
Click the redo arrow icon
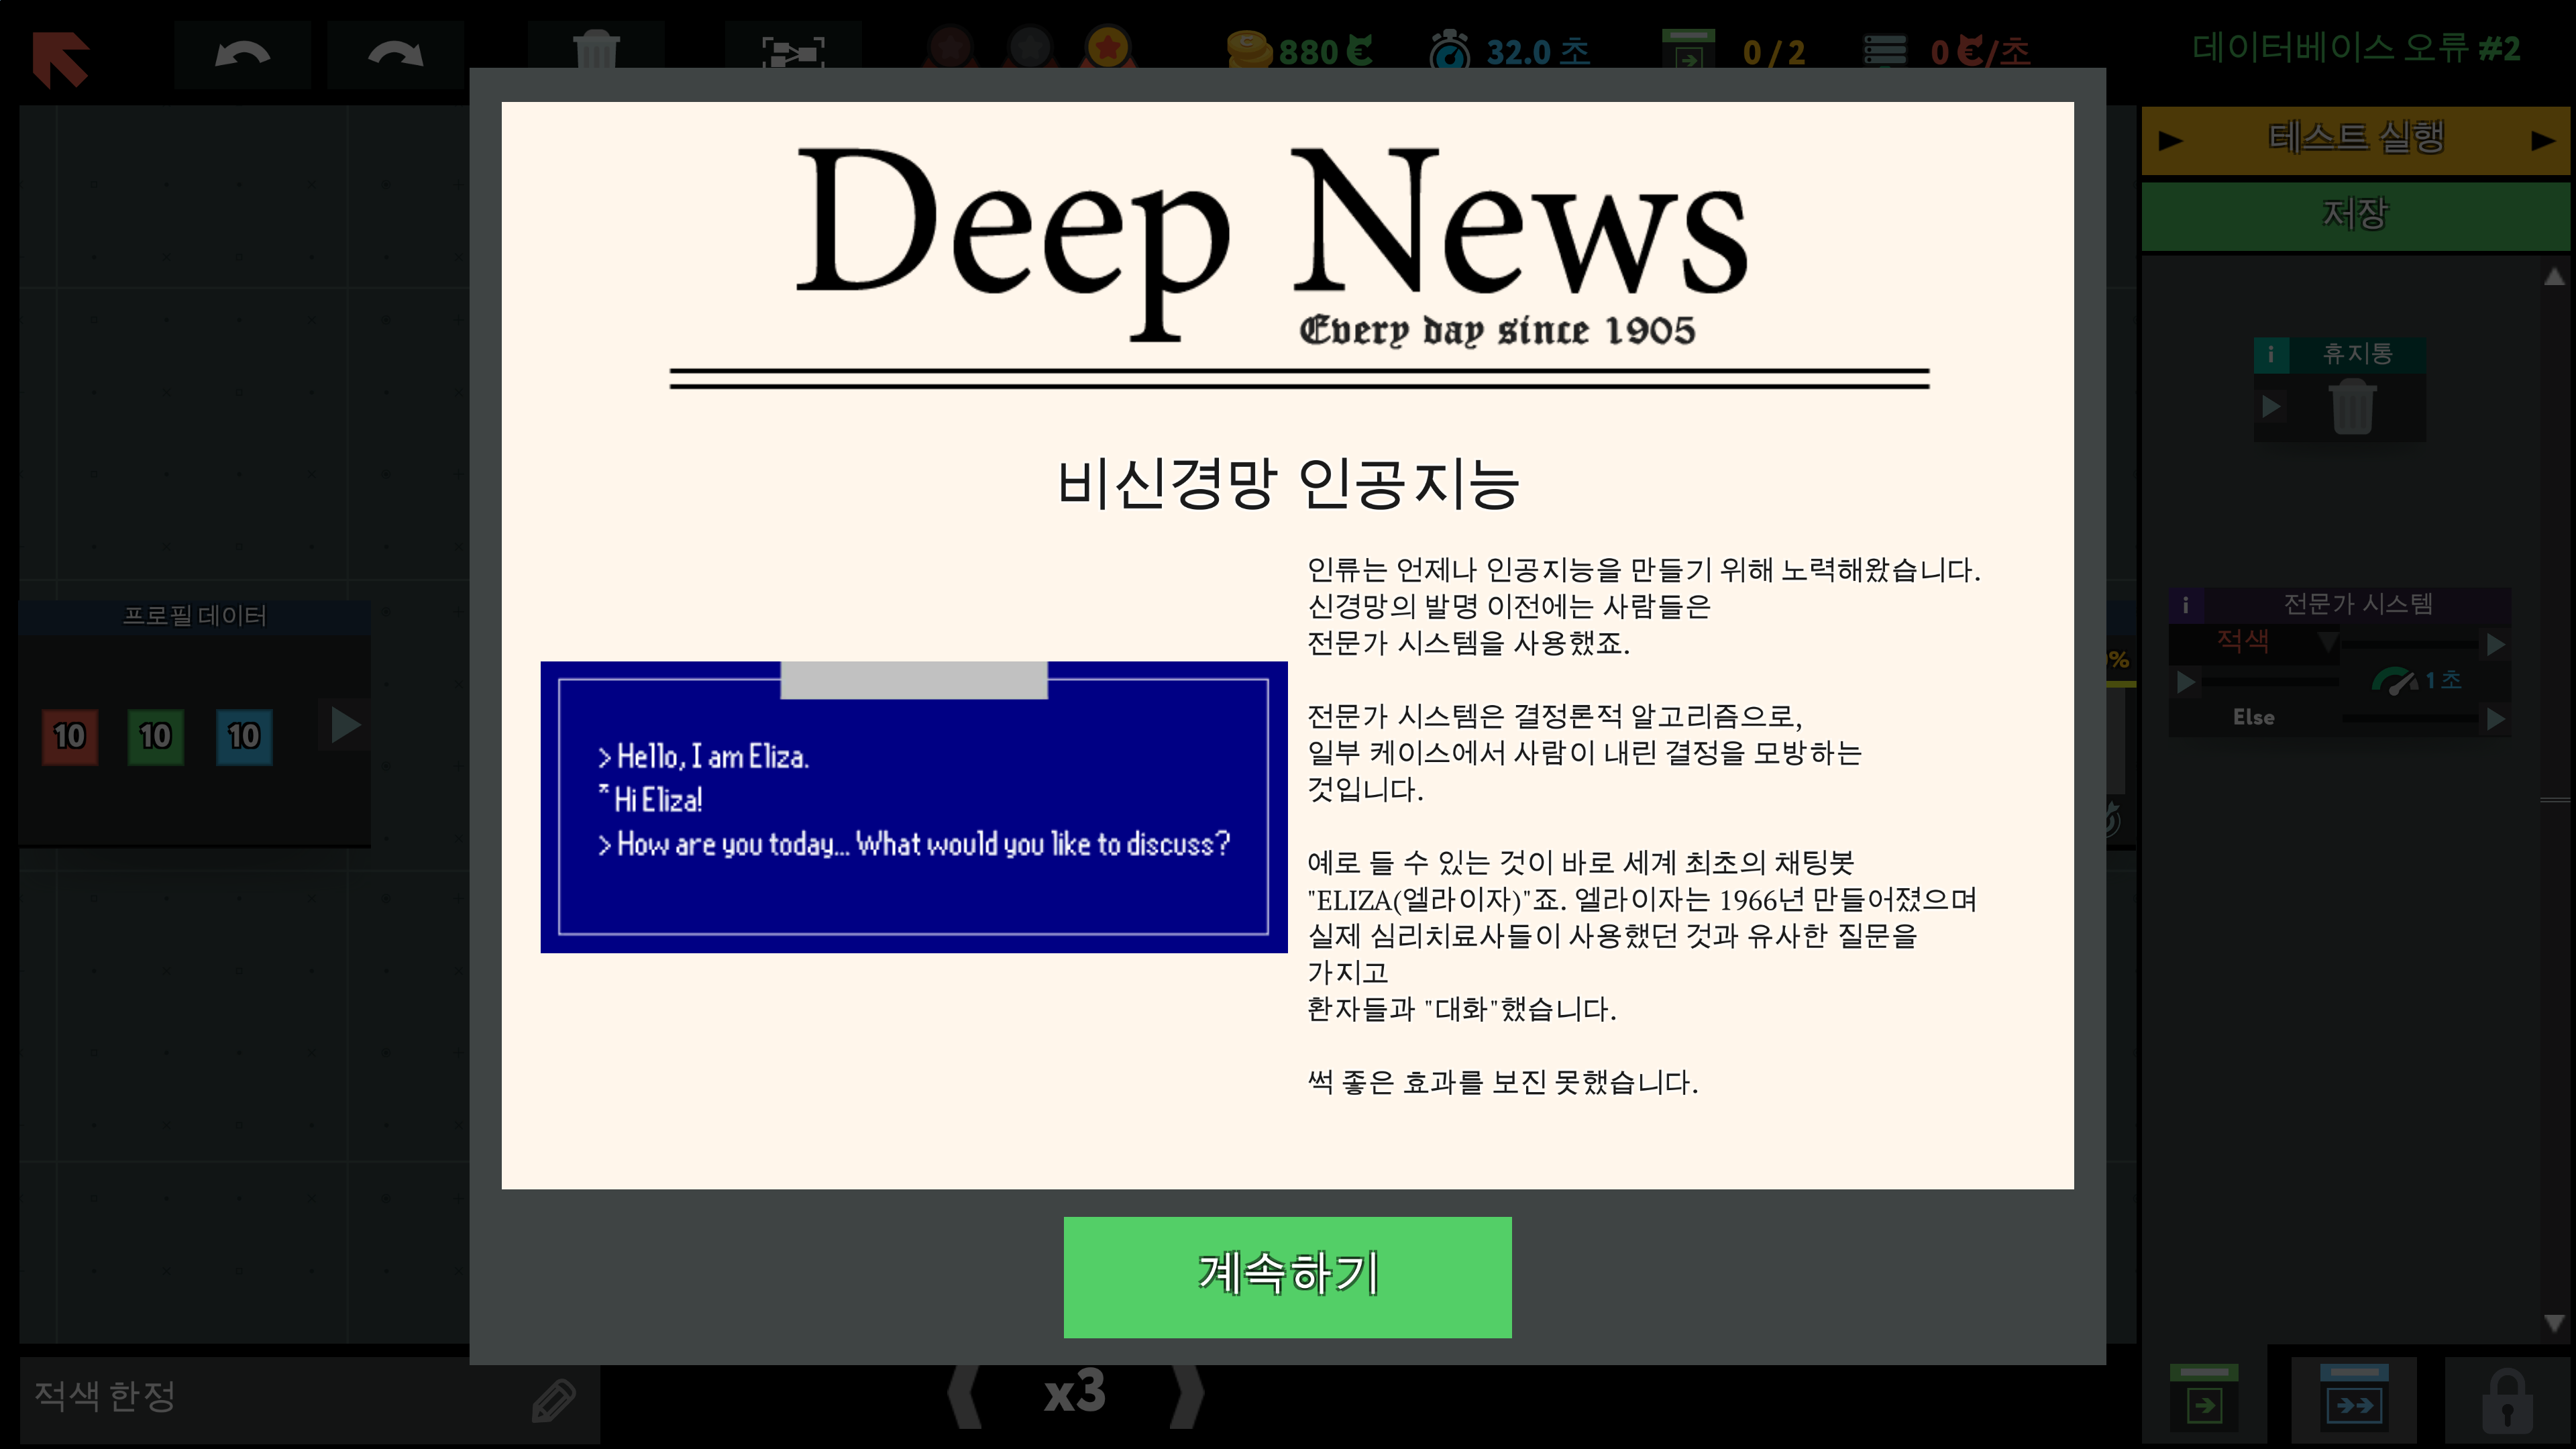pos(395,55)
